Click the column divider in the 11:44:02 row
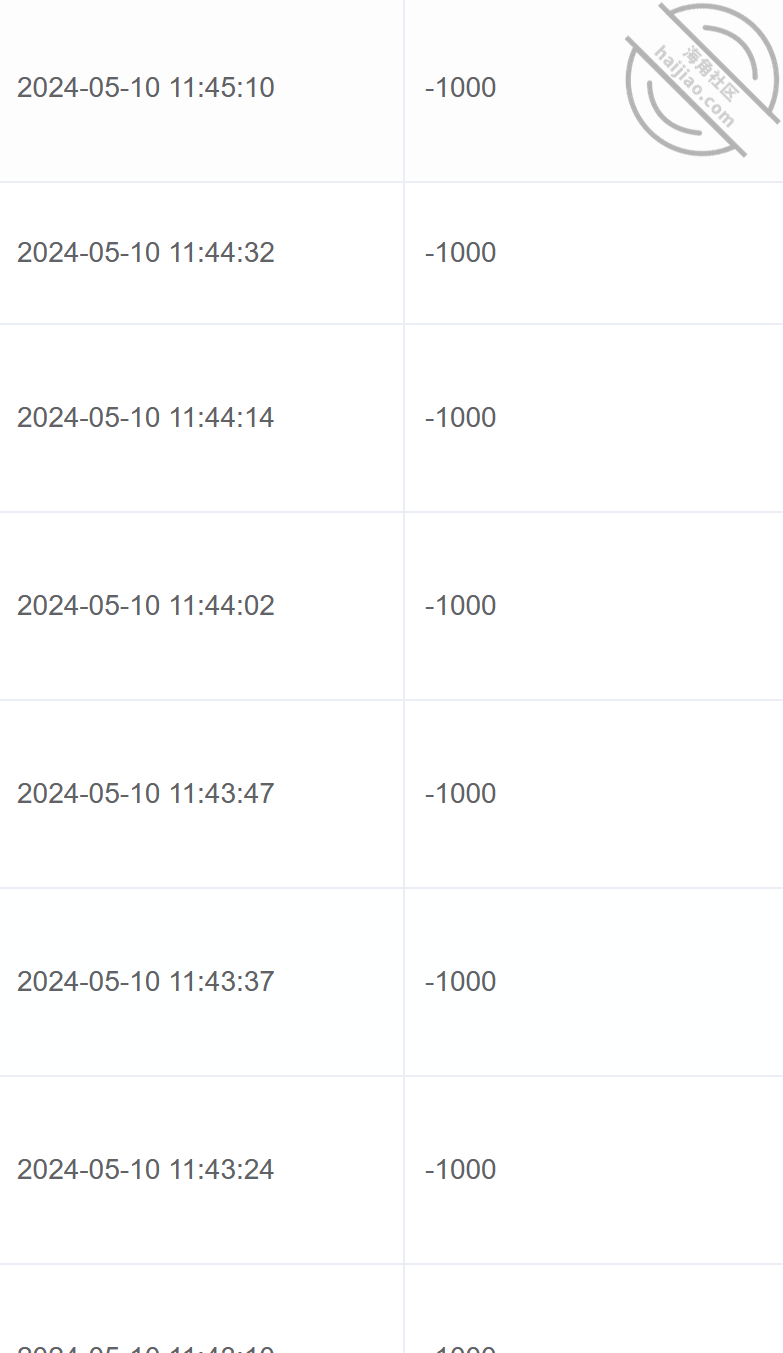783x1353 pixels. 404,606
